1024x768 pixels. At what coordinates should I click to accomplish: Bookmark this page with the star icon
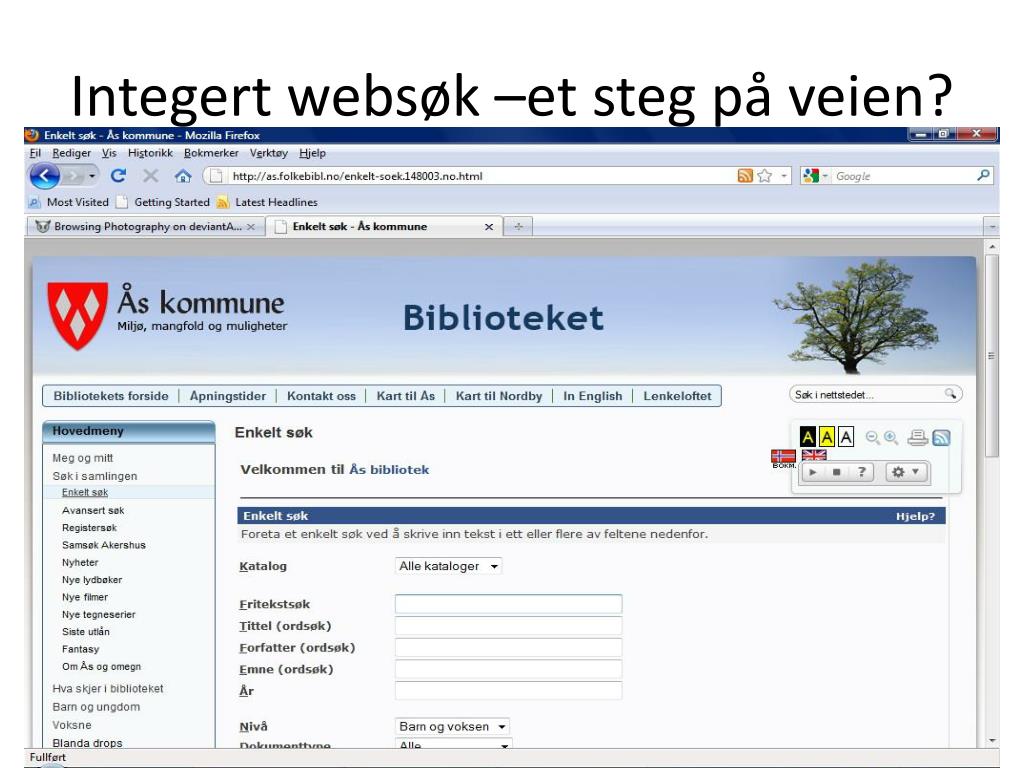765,176
